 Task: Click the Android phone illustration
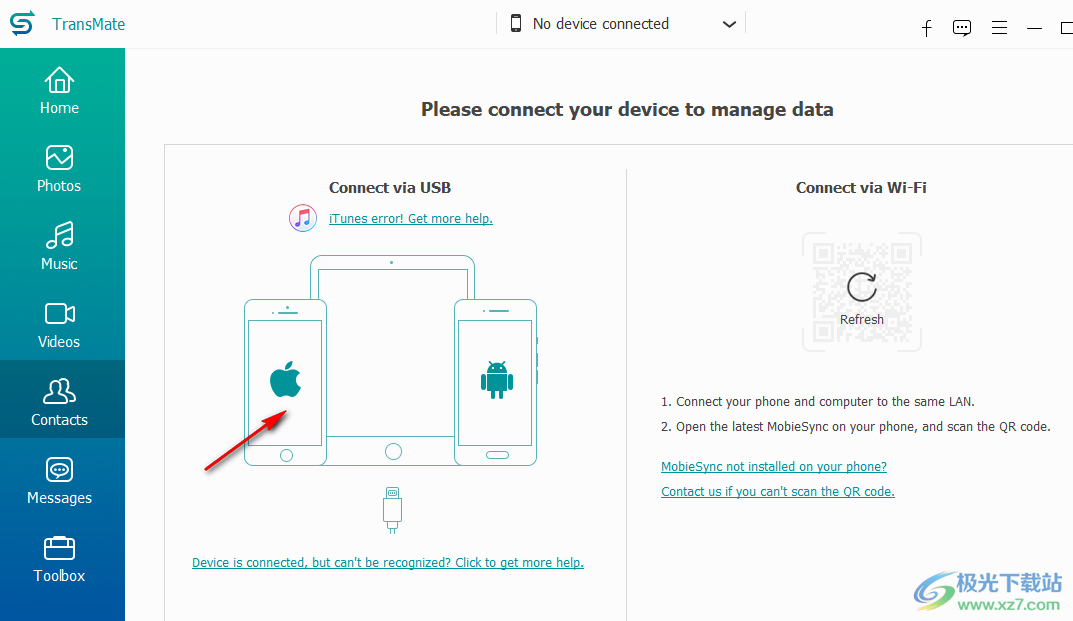(496, 382)
